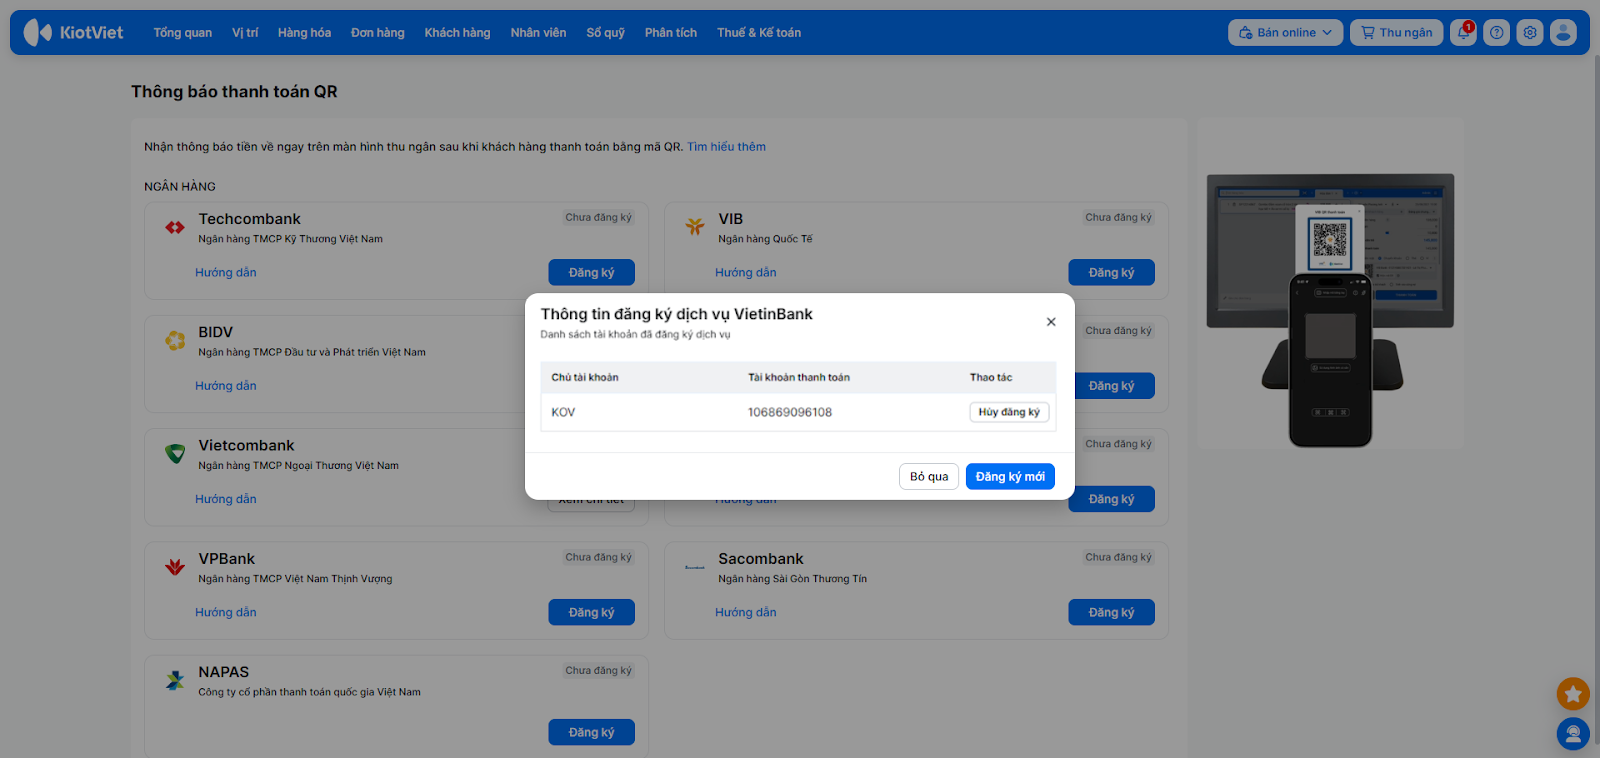Screen dimensions: 1600x758
Task: Open Hướng dẫn link for Vietcombank
Action: coord(226,499)
